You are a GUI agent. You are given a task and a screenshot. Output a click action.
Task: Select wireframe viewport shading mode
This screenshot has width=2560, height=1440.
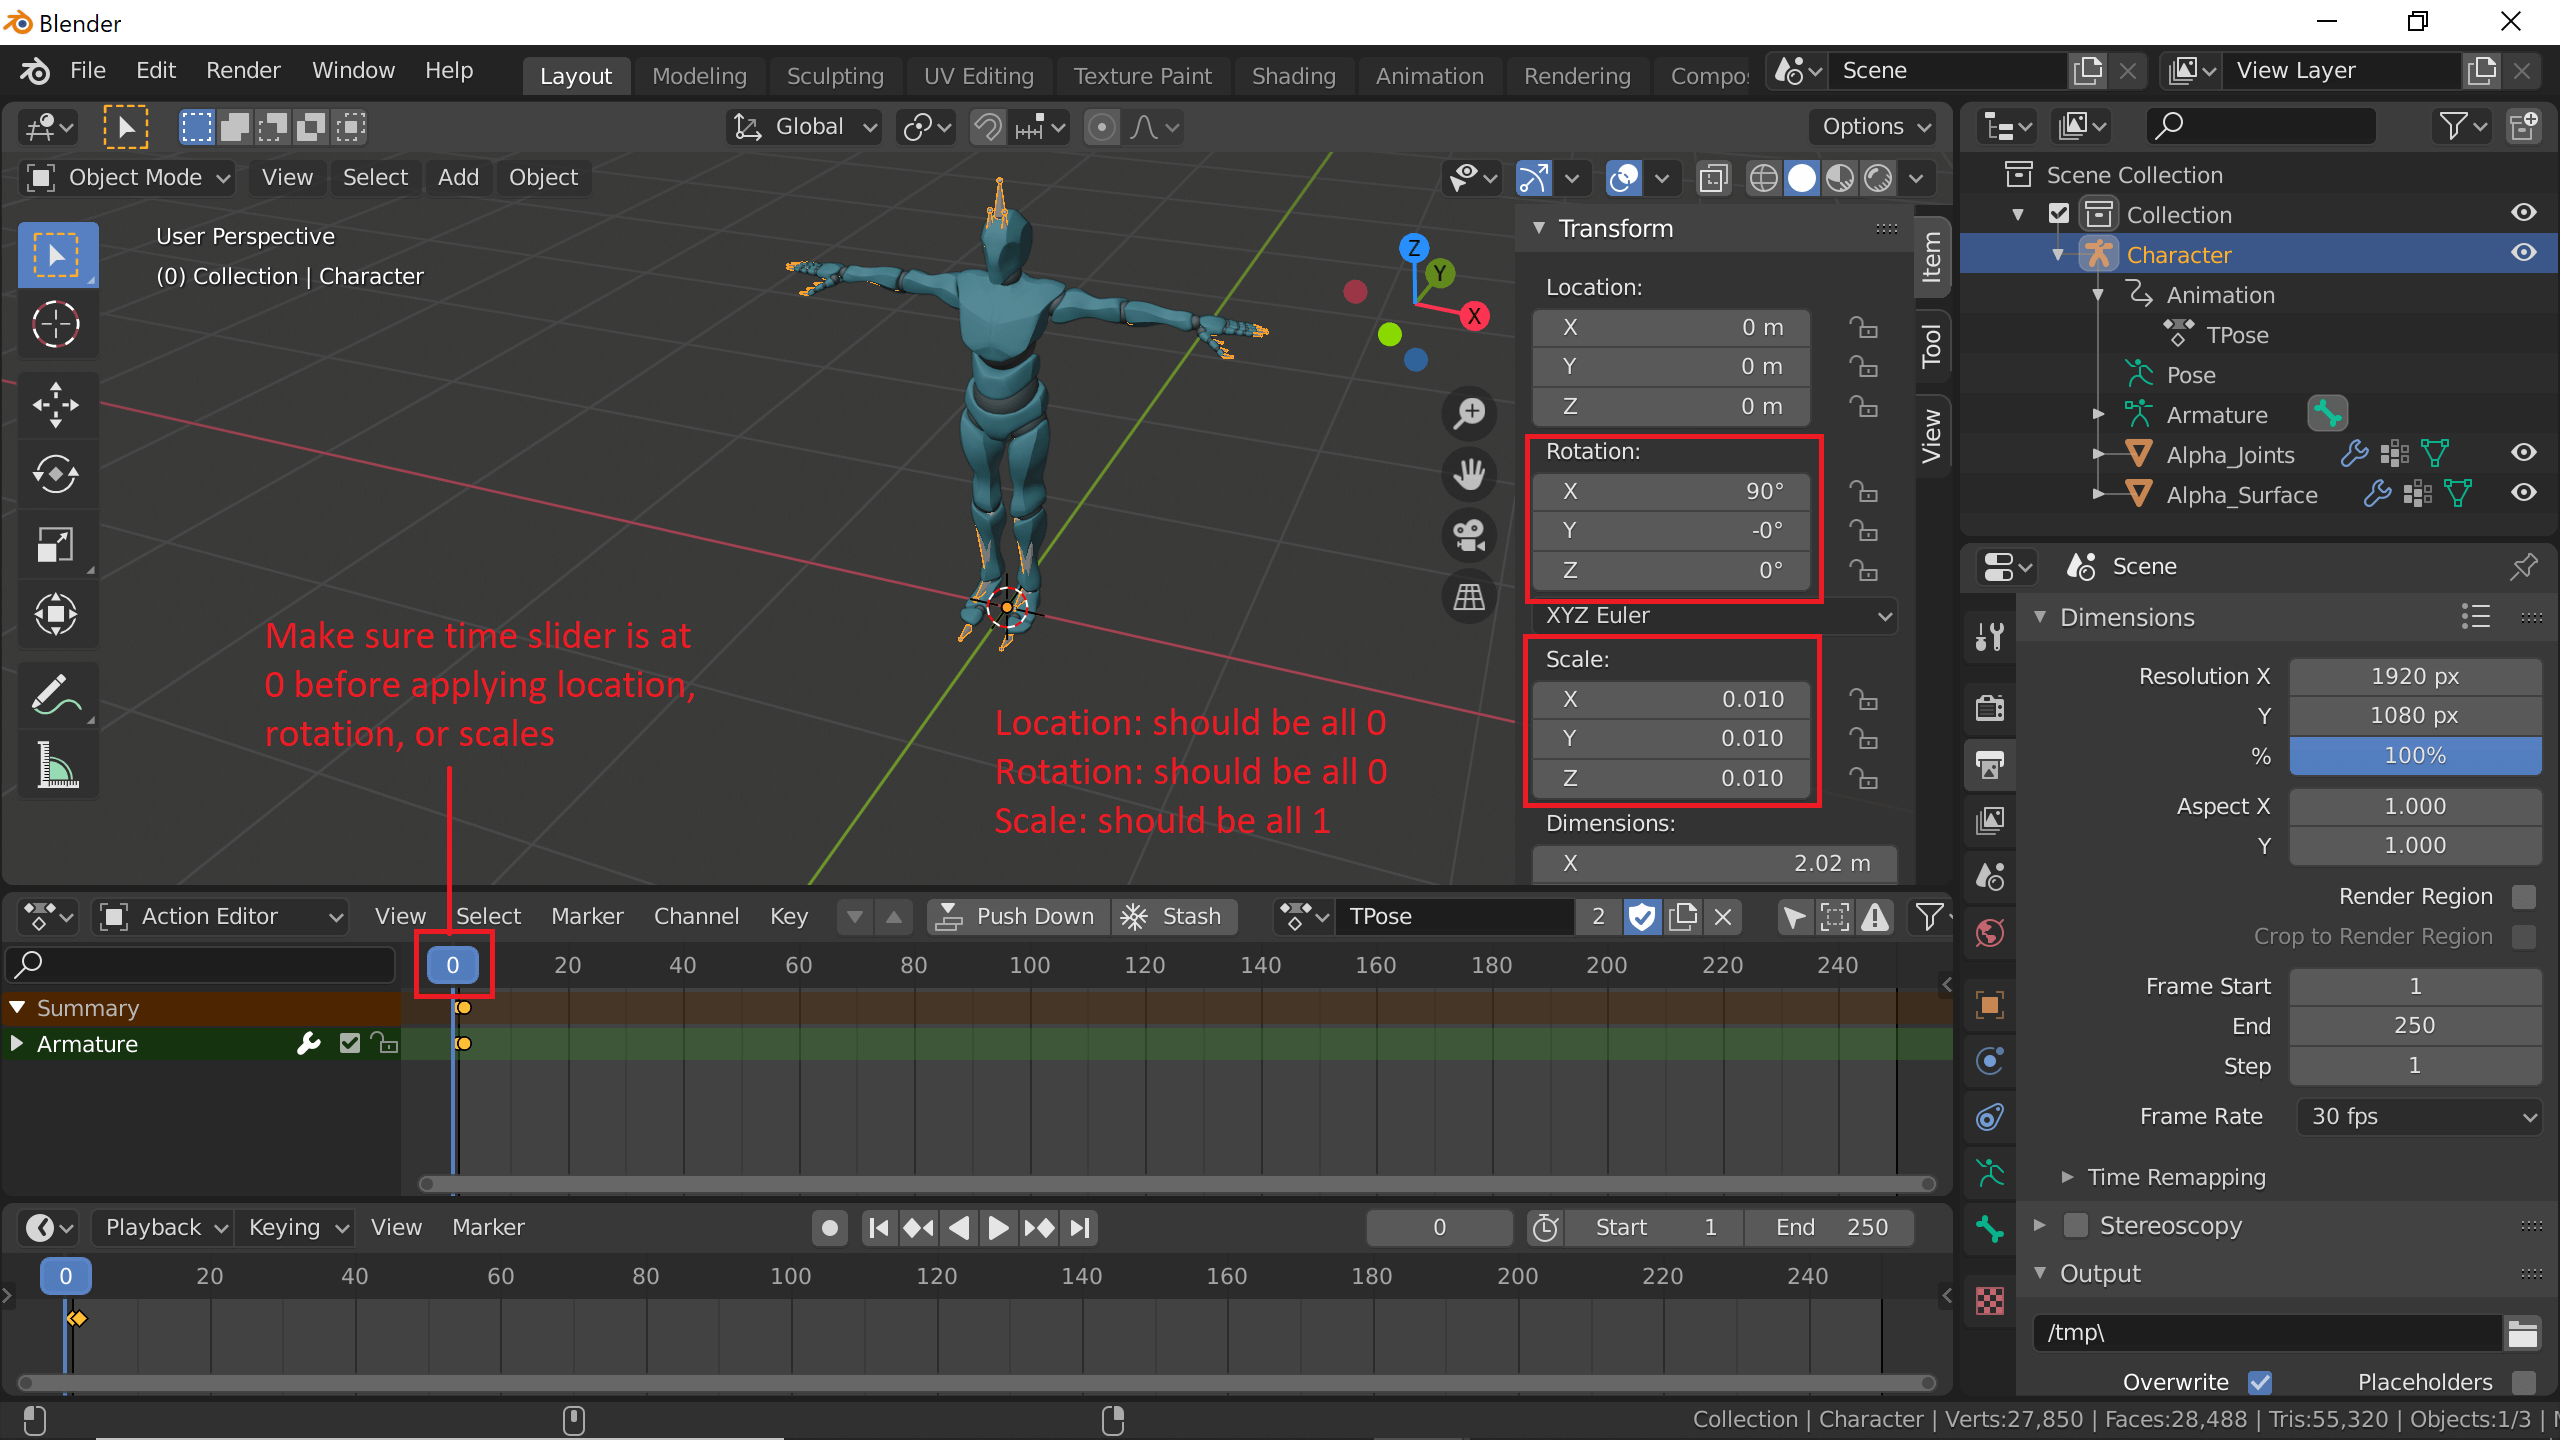(x=1763, y=179)
